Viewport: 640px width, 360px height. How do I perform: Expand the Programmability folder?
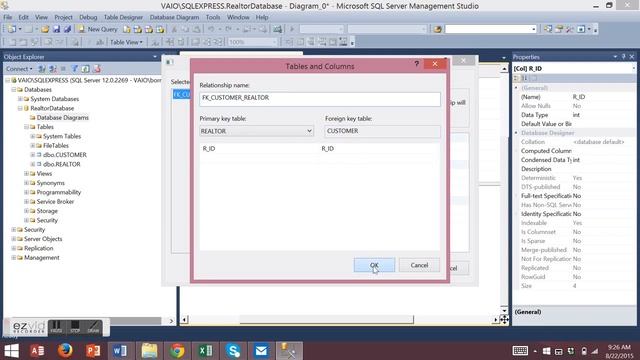27,192
